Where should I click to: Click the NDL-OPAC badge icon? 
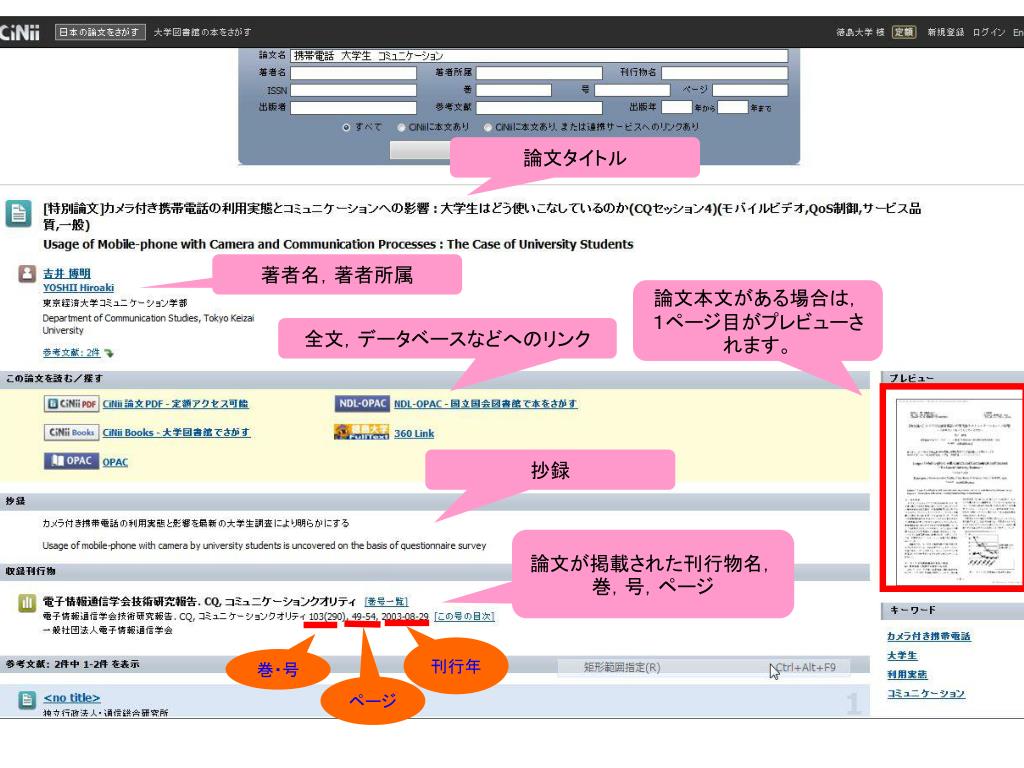362,404
